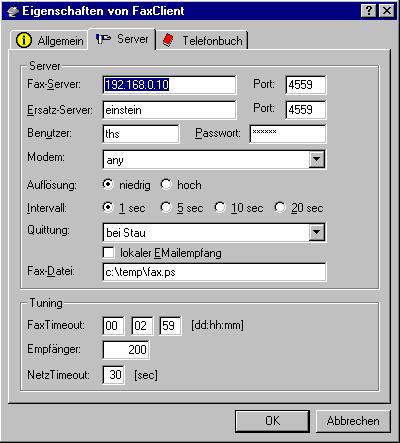Switch to the Allgemein tab
This screenshot has width=400, height=443.
point(49,40)
